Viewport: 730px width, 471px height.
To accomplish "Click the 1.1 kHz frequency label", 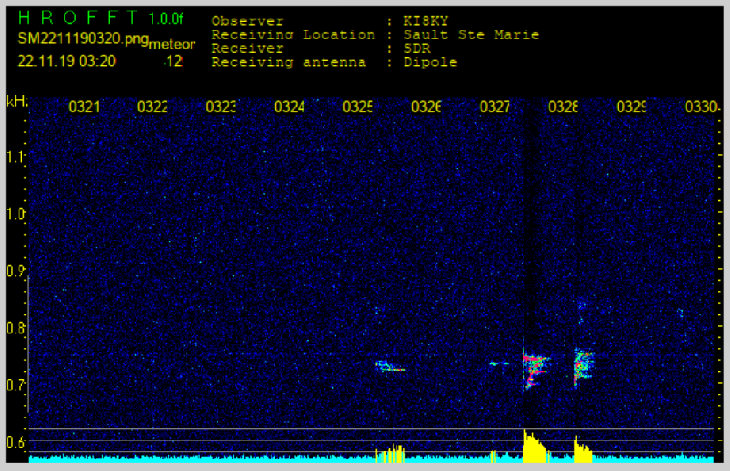I will pyautogui.click(x=15, y=157).
